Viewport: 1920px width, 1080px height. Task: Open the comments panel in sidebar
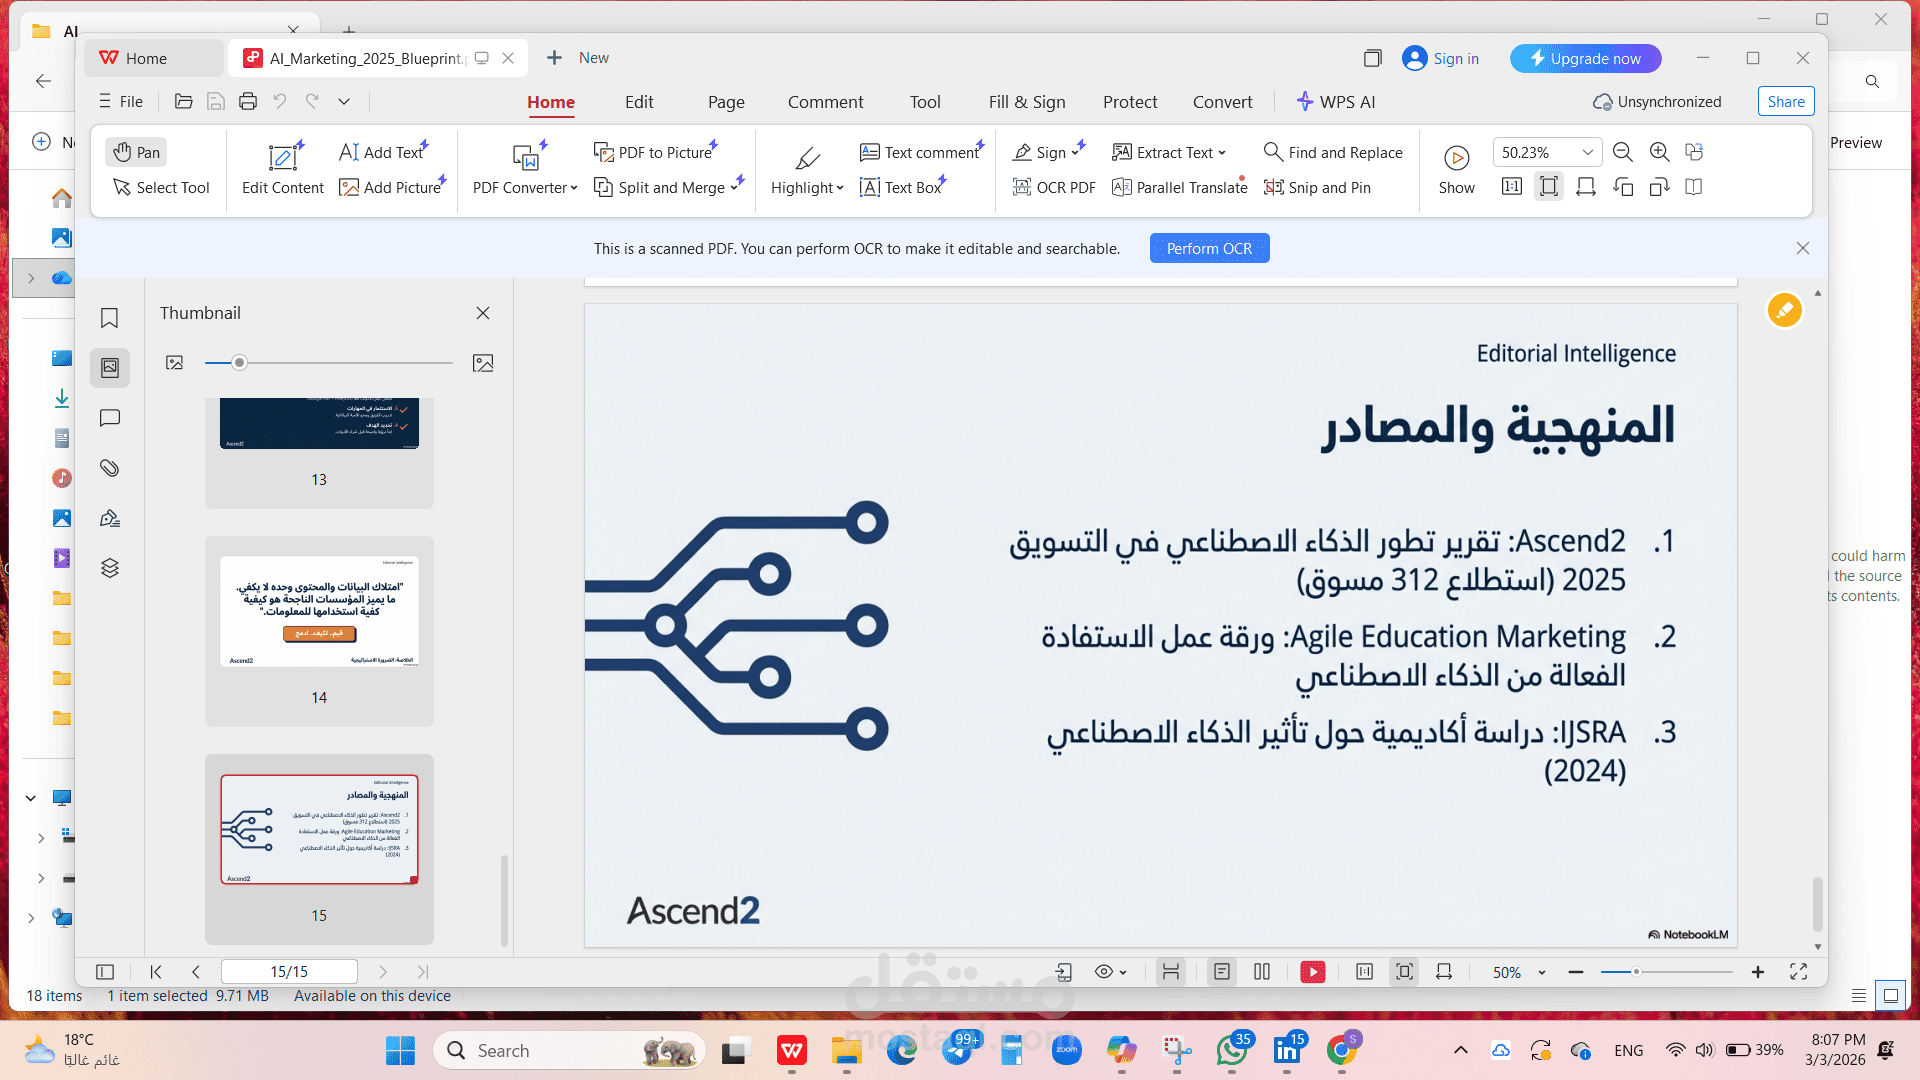[110, 418]
